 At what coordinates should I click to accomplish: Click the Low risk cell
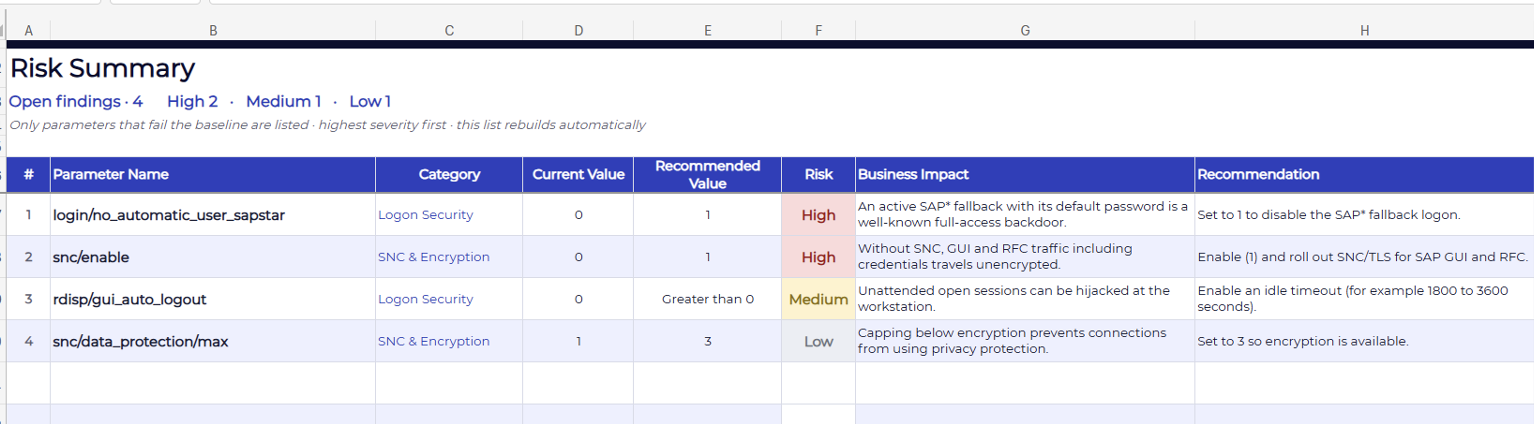coord(818,341)
